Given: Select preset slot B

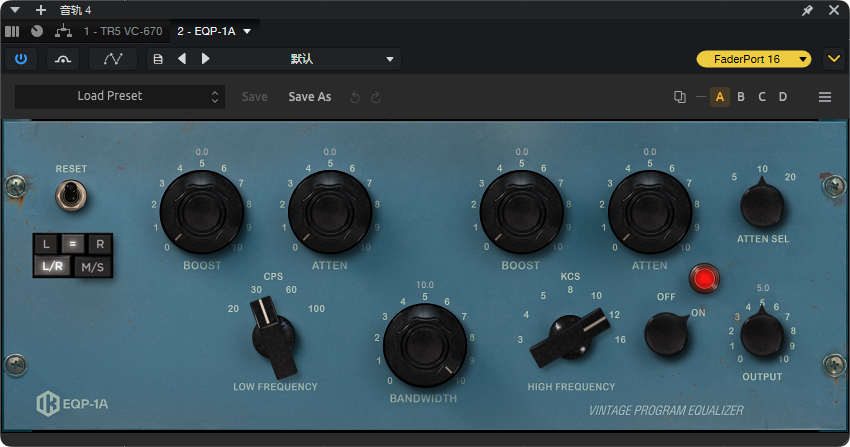Looking at the screenshot, I should click(741, 97).
